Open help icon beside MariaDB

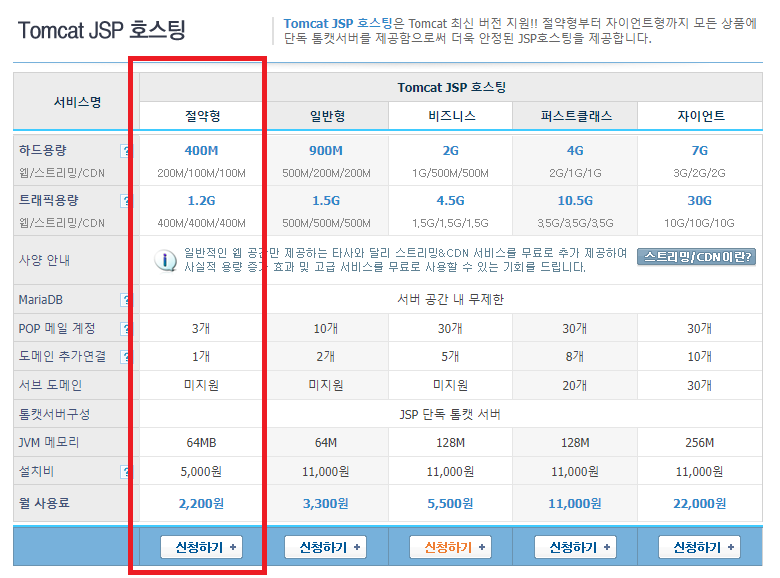[126, 300]
